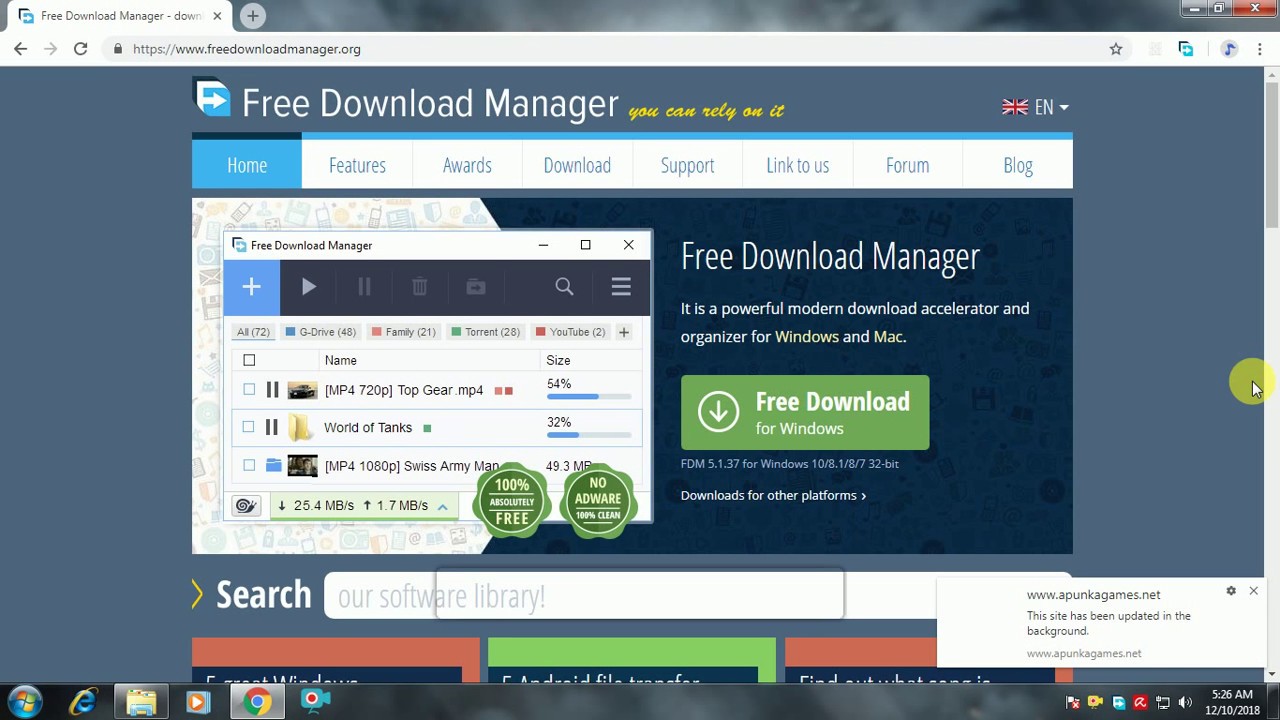Open Chrome's three-dot menu
Viewport: 1280px width, 720px height.
(1259, 48)
